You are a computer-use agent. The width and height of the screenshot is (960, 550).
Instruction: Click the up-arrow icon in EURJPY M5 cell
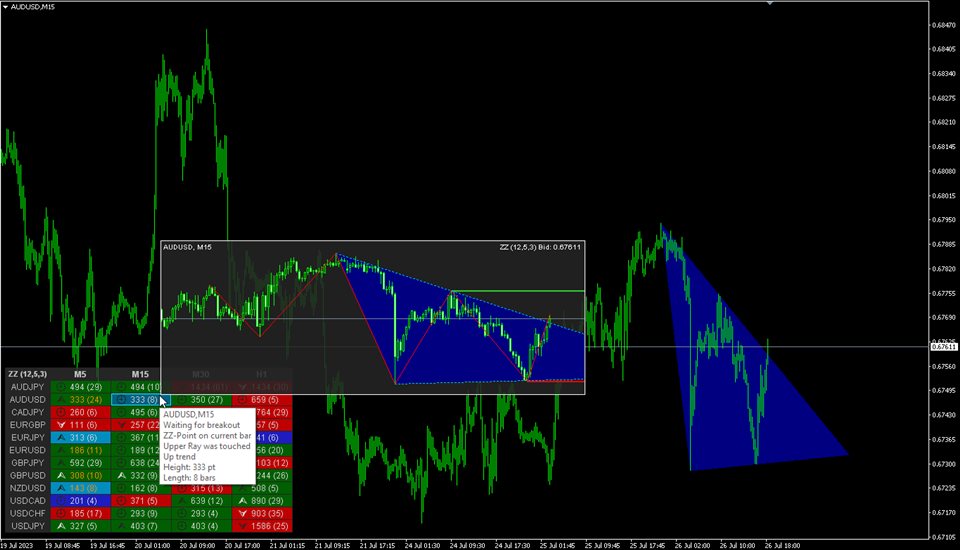pyautogui.click(x=61, y=437)
